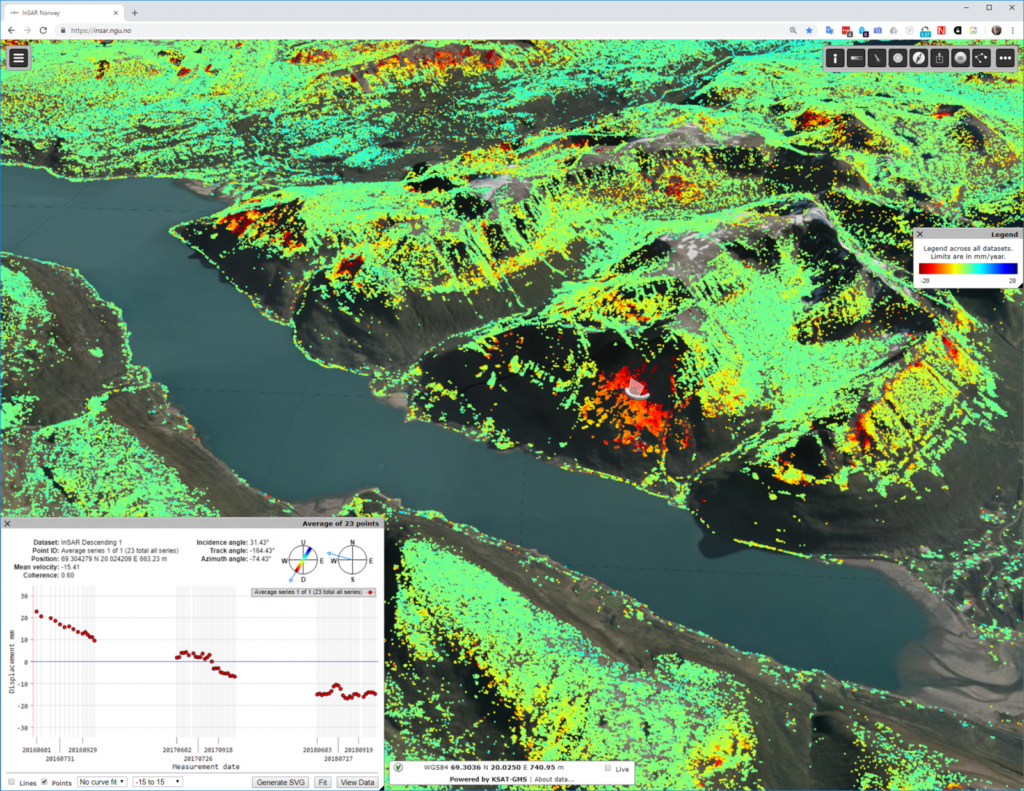
Task: Click the circular target tool icon
Action: pyautogui.click(x=897, y=58)
